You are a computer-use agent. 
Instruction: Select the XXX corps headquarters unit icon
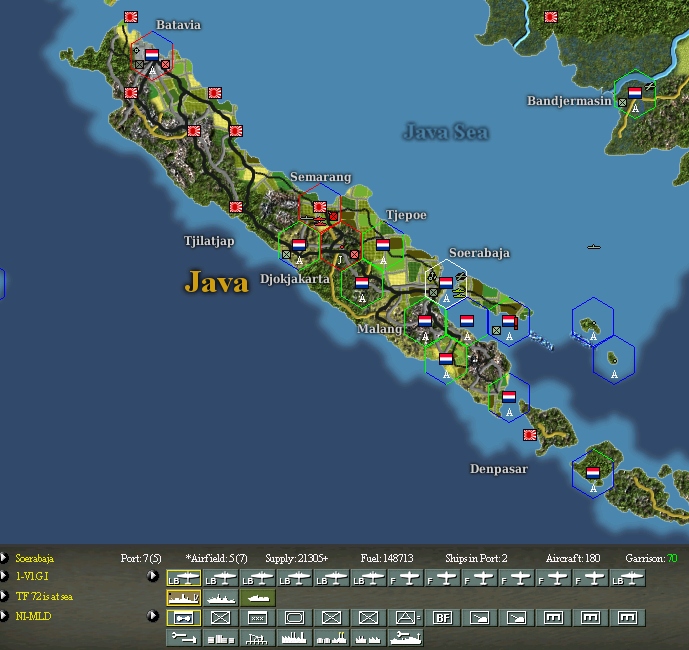point(257,617)
